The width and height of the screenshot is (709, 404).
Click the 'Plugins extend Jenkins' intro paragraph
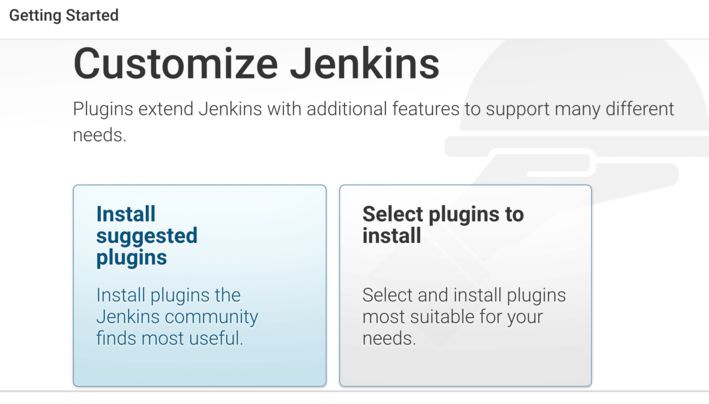[x=373, y=122]
